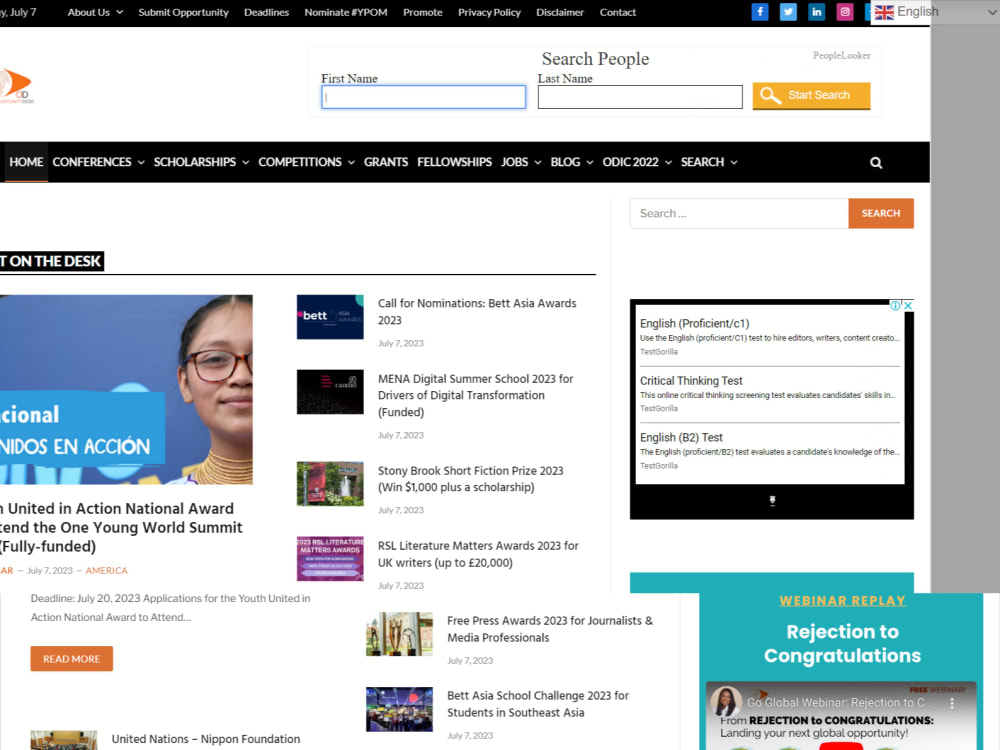
Task: Click the READ MORE button
Action: tap(71, 658)
